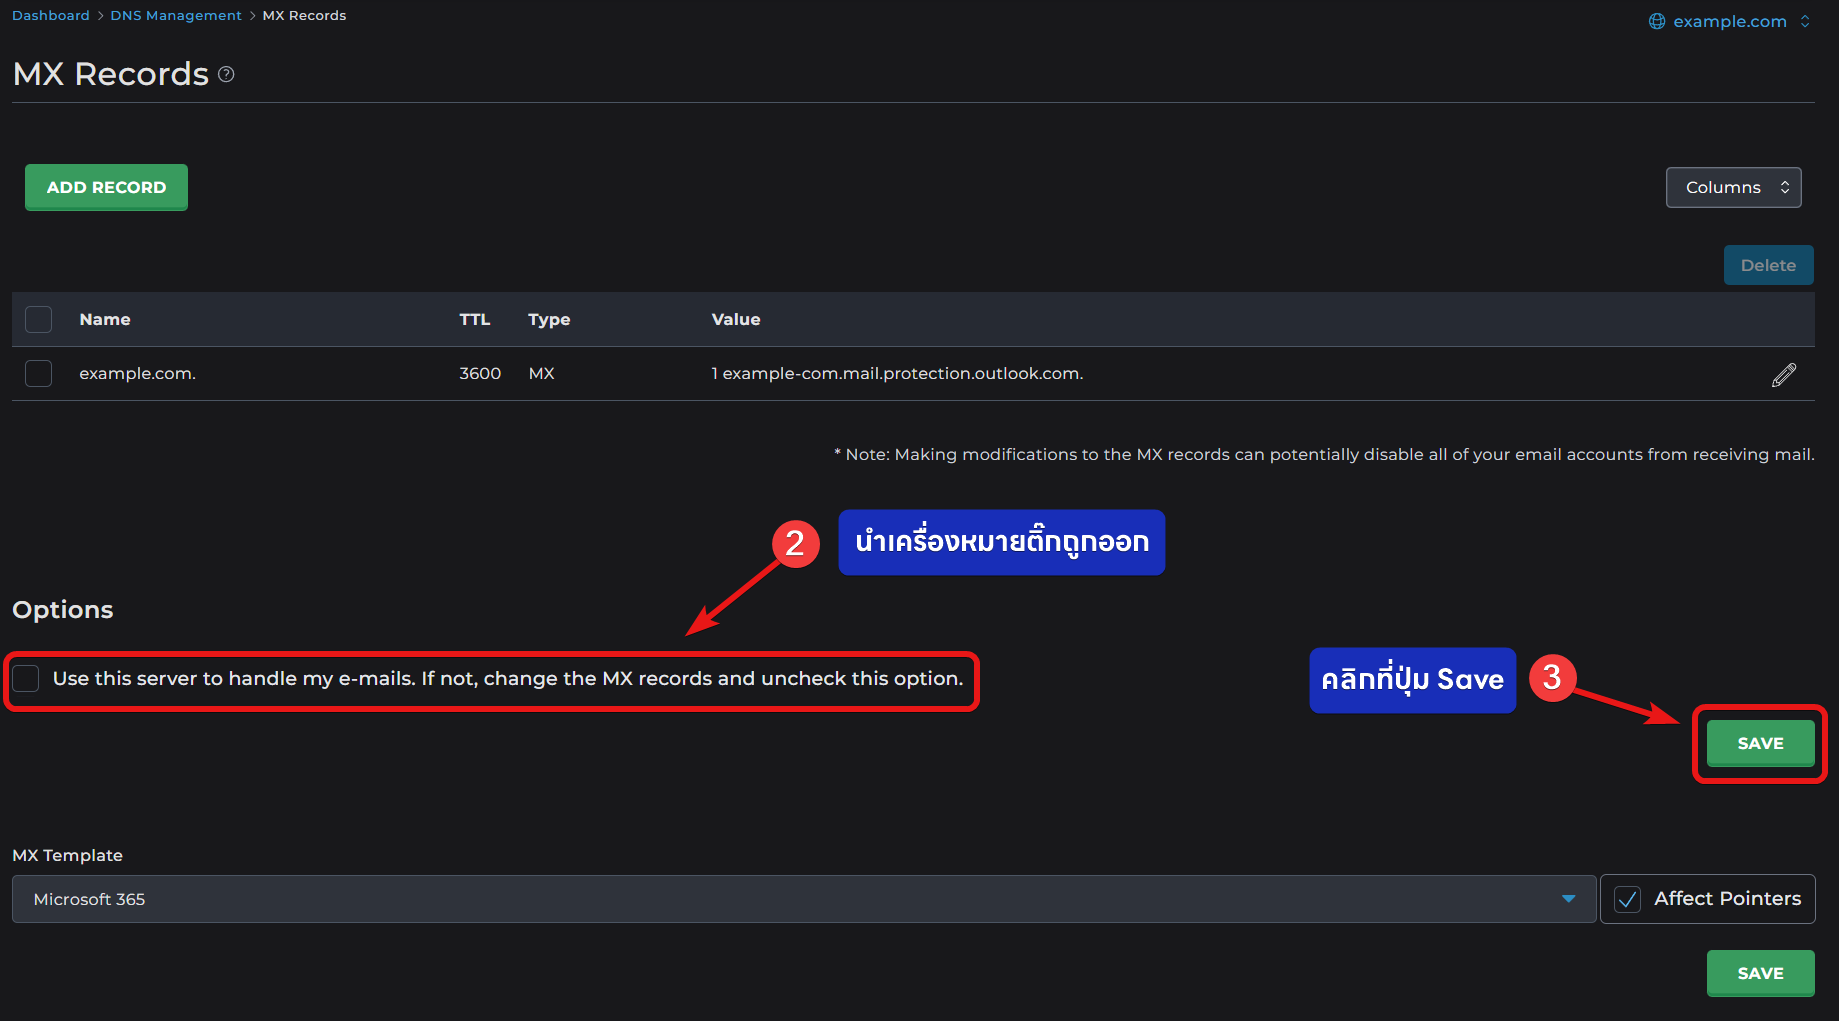
Task: Click the Type column header
Action: 549,319
